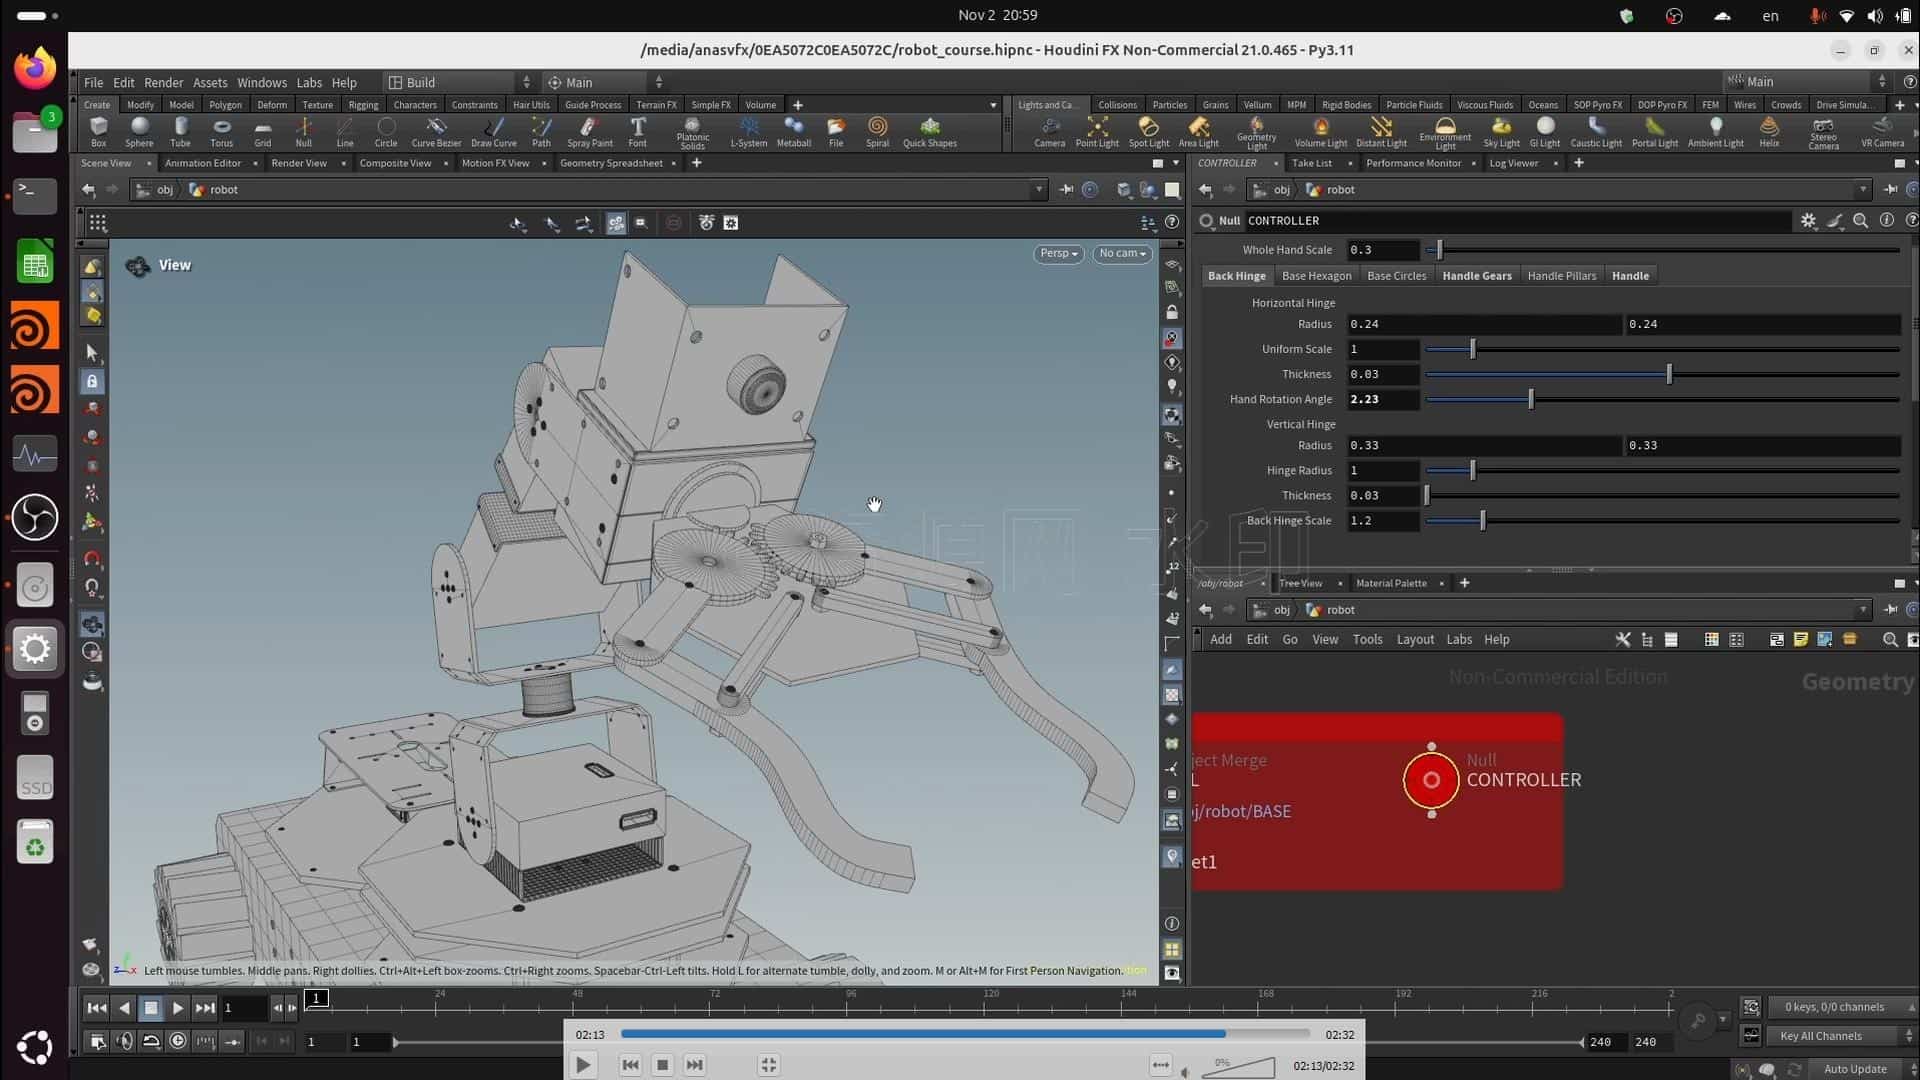
Task: Add a Spot Light from the Lights shelf
Action: 1148,131
